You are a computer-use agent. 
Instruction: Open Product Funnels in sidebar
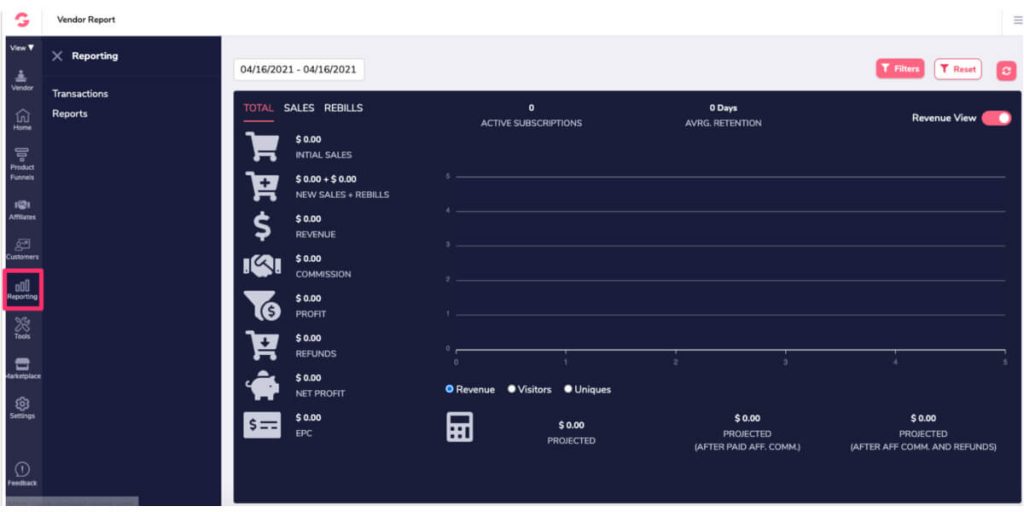tap(22, 164)
